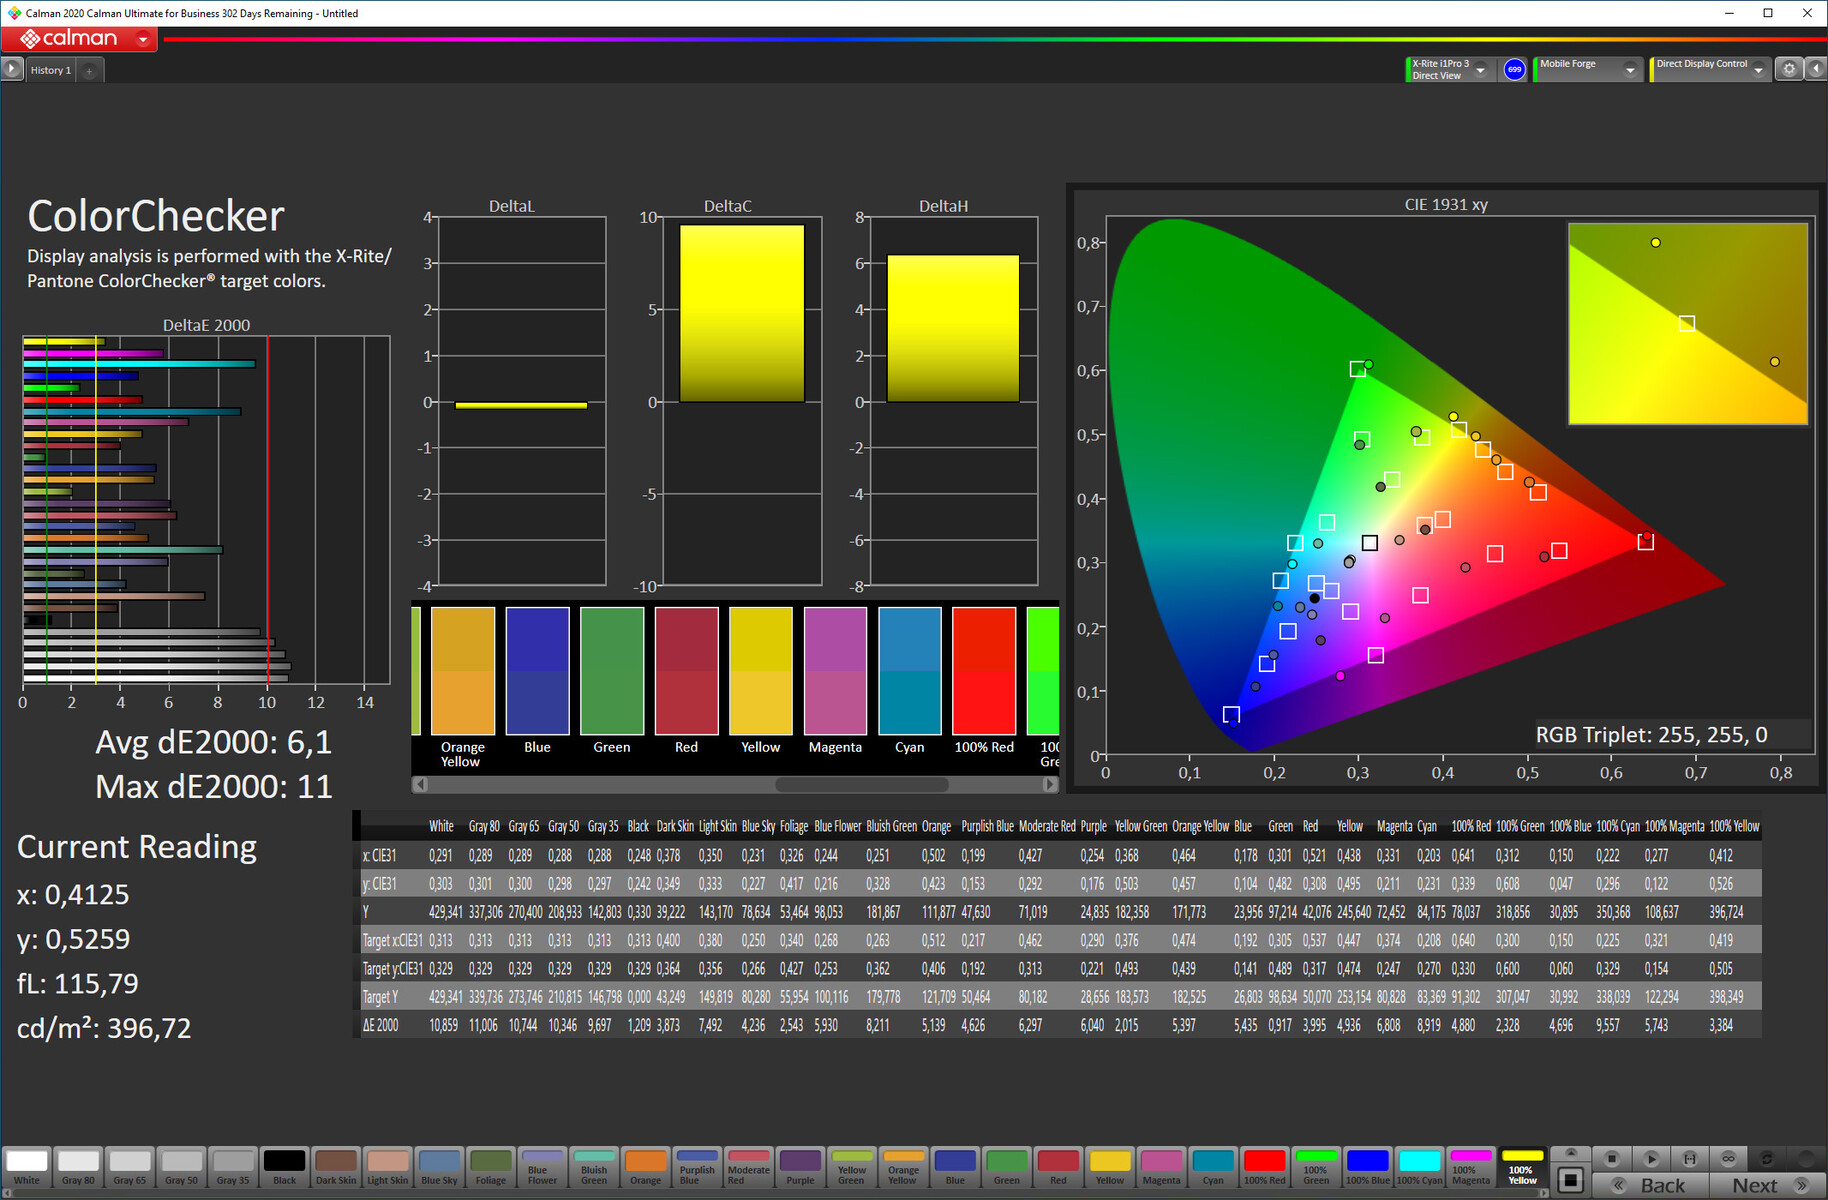The width and height of the screenshot is (1828, 1200).
Task: Expand the Direct Display Control dropdown
Action: pos(1758,70)
